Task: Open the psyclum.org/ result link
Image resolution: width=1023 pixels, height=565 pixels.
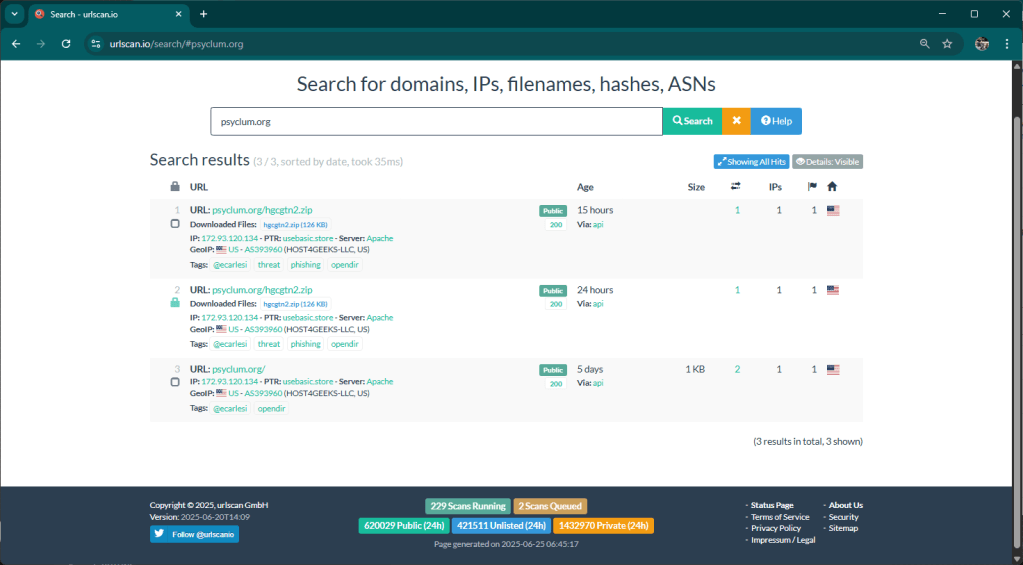Action: click(238, 369)
